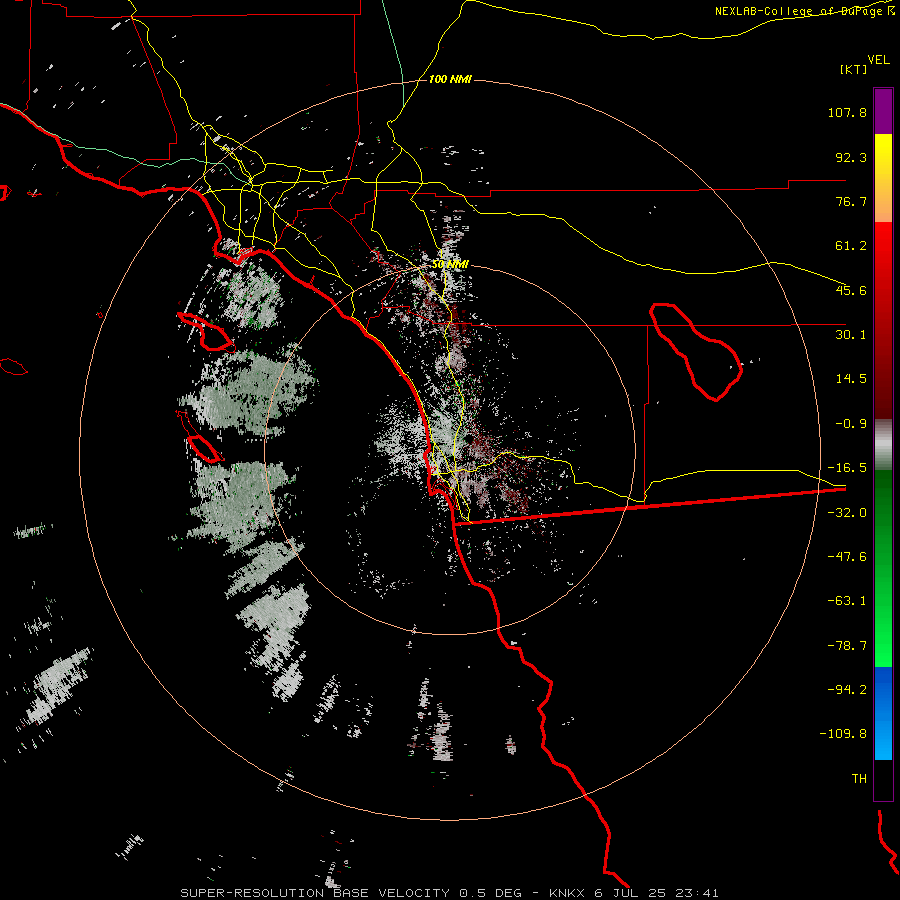Screen dimensions: 900x900
Task: Click the Salton Sea red outline on the map
Action: pos(696,351)
